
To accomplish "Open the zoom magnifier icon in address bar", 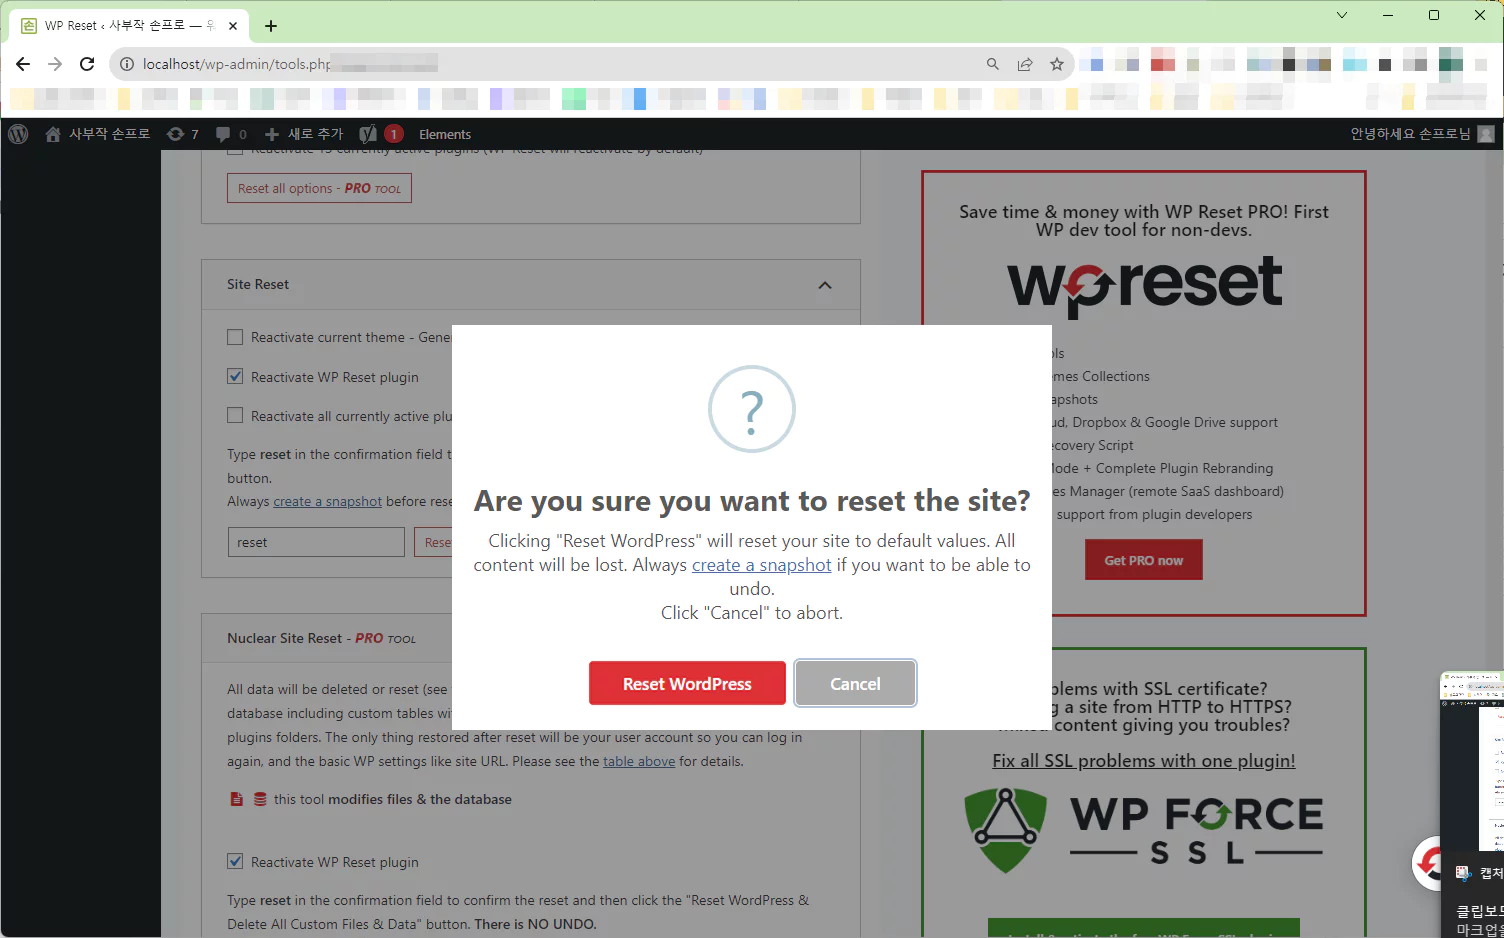I will coord(993,64).
